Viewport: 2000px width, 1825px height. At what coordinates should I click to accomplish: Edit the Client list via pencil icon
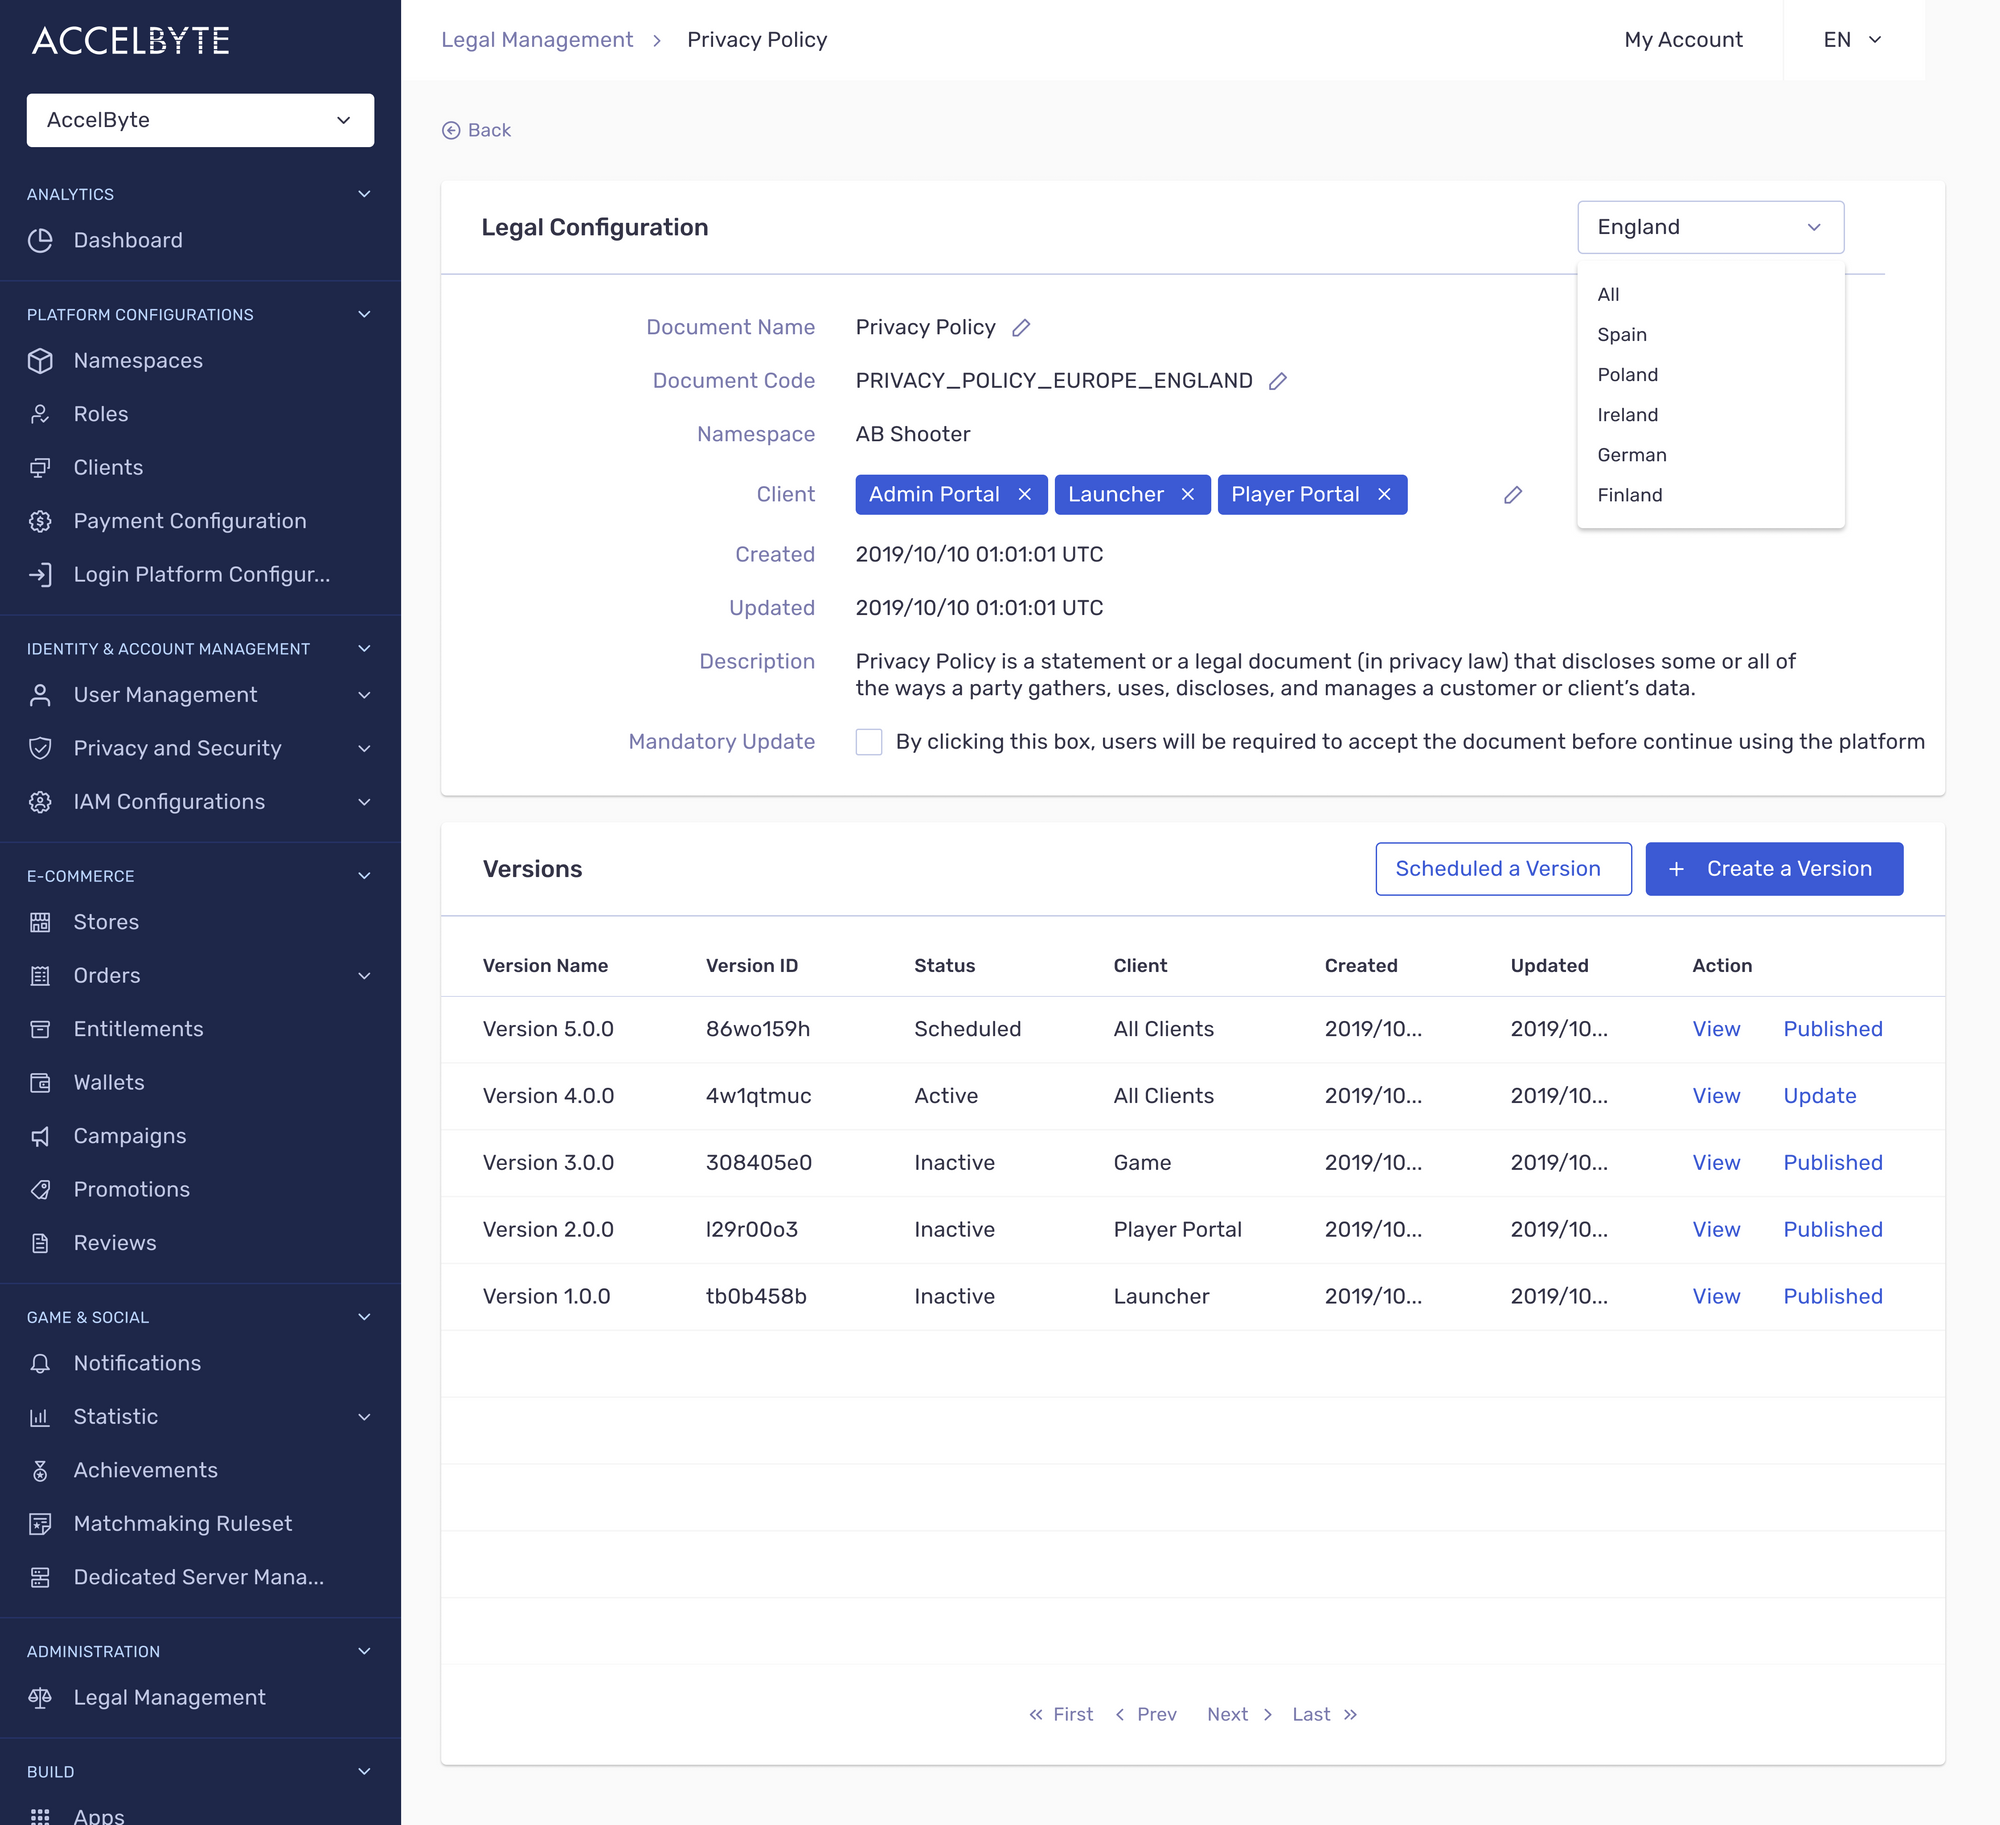pos(1513,495)
